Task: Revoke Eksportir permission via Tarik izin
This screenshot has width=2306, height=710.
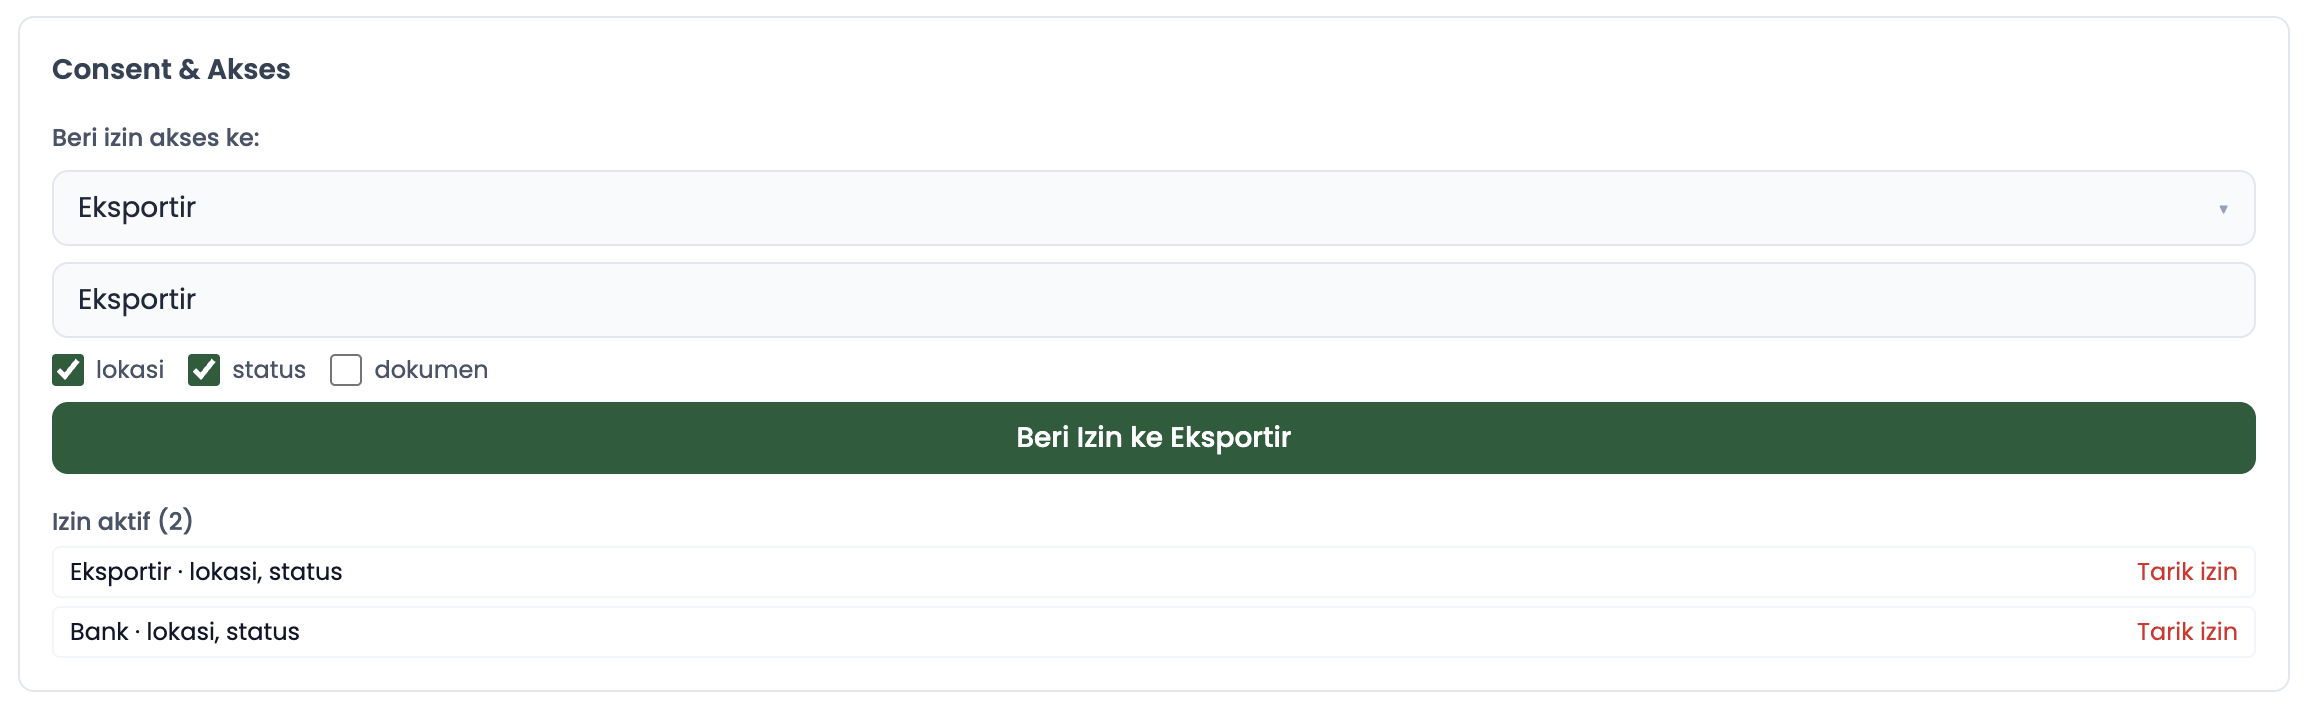Action: pos(2186,572)
